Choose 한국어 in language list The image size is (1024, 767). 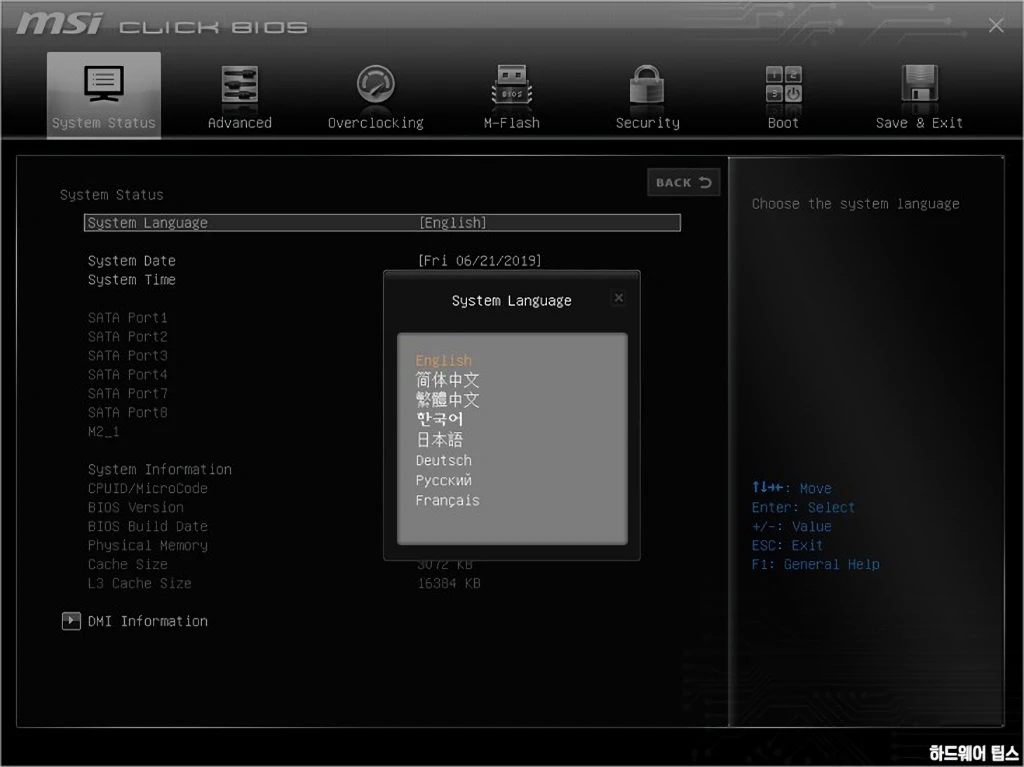pos(440,419)
